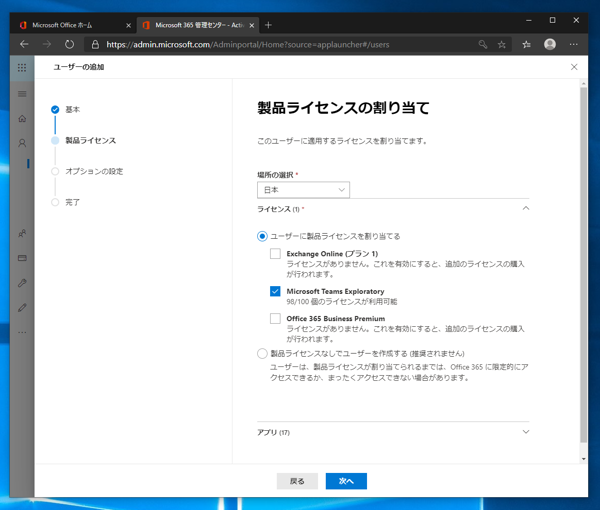The height and width of the screenshot is (510, 600).
Task: Open browser settings and more menu
Action: (x=574, y=44)
